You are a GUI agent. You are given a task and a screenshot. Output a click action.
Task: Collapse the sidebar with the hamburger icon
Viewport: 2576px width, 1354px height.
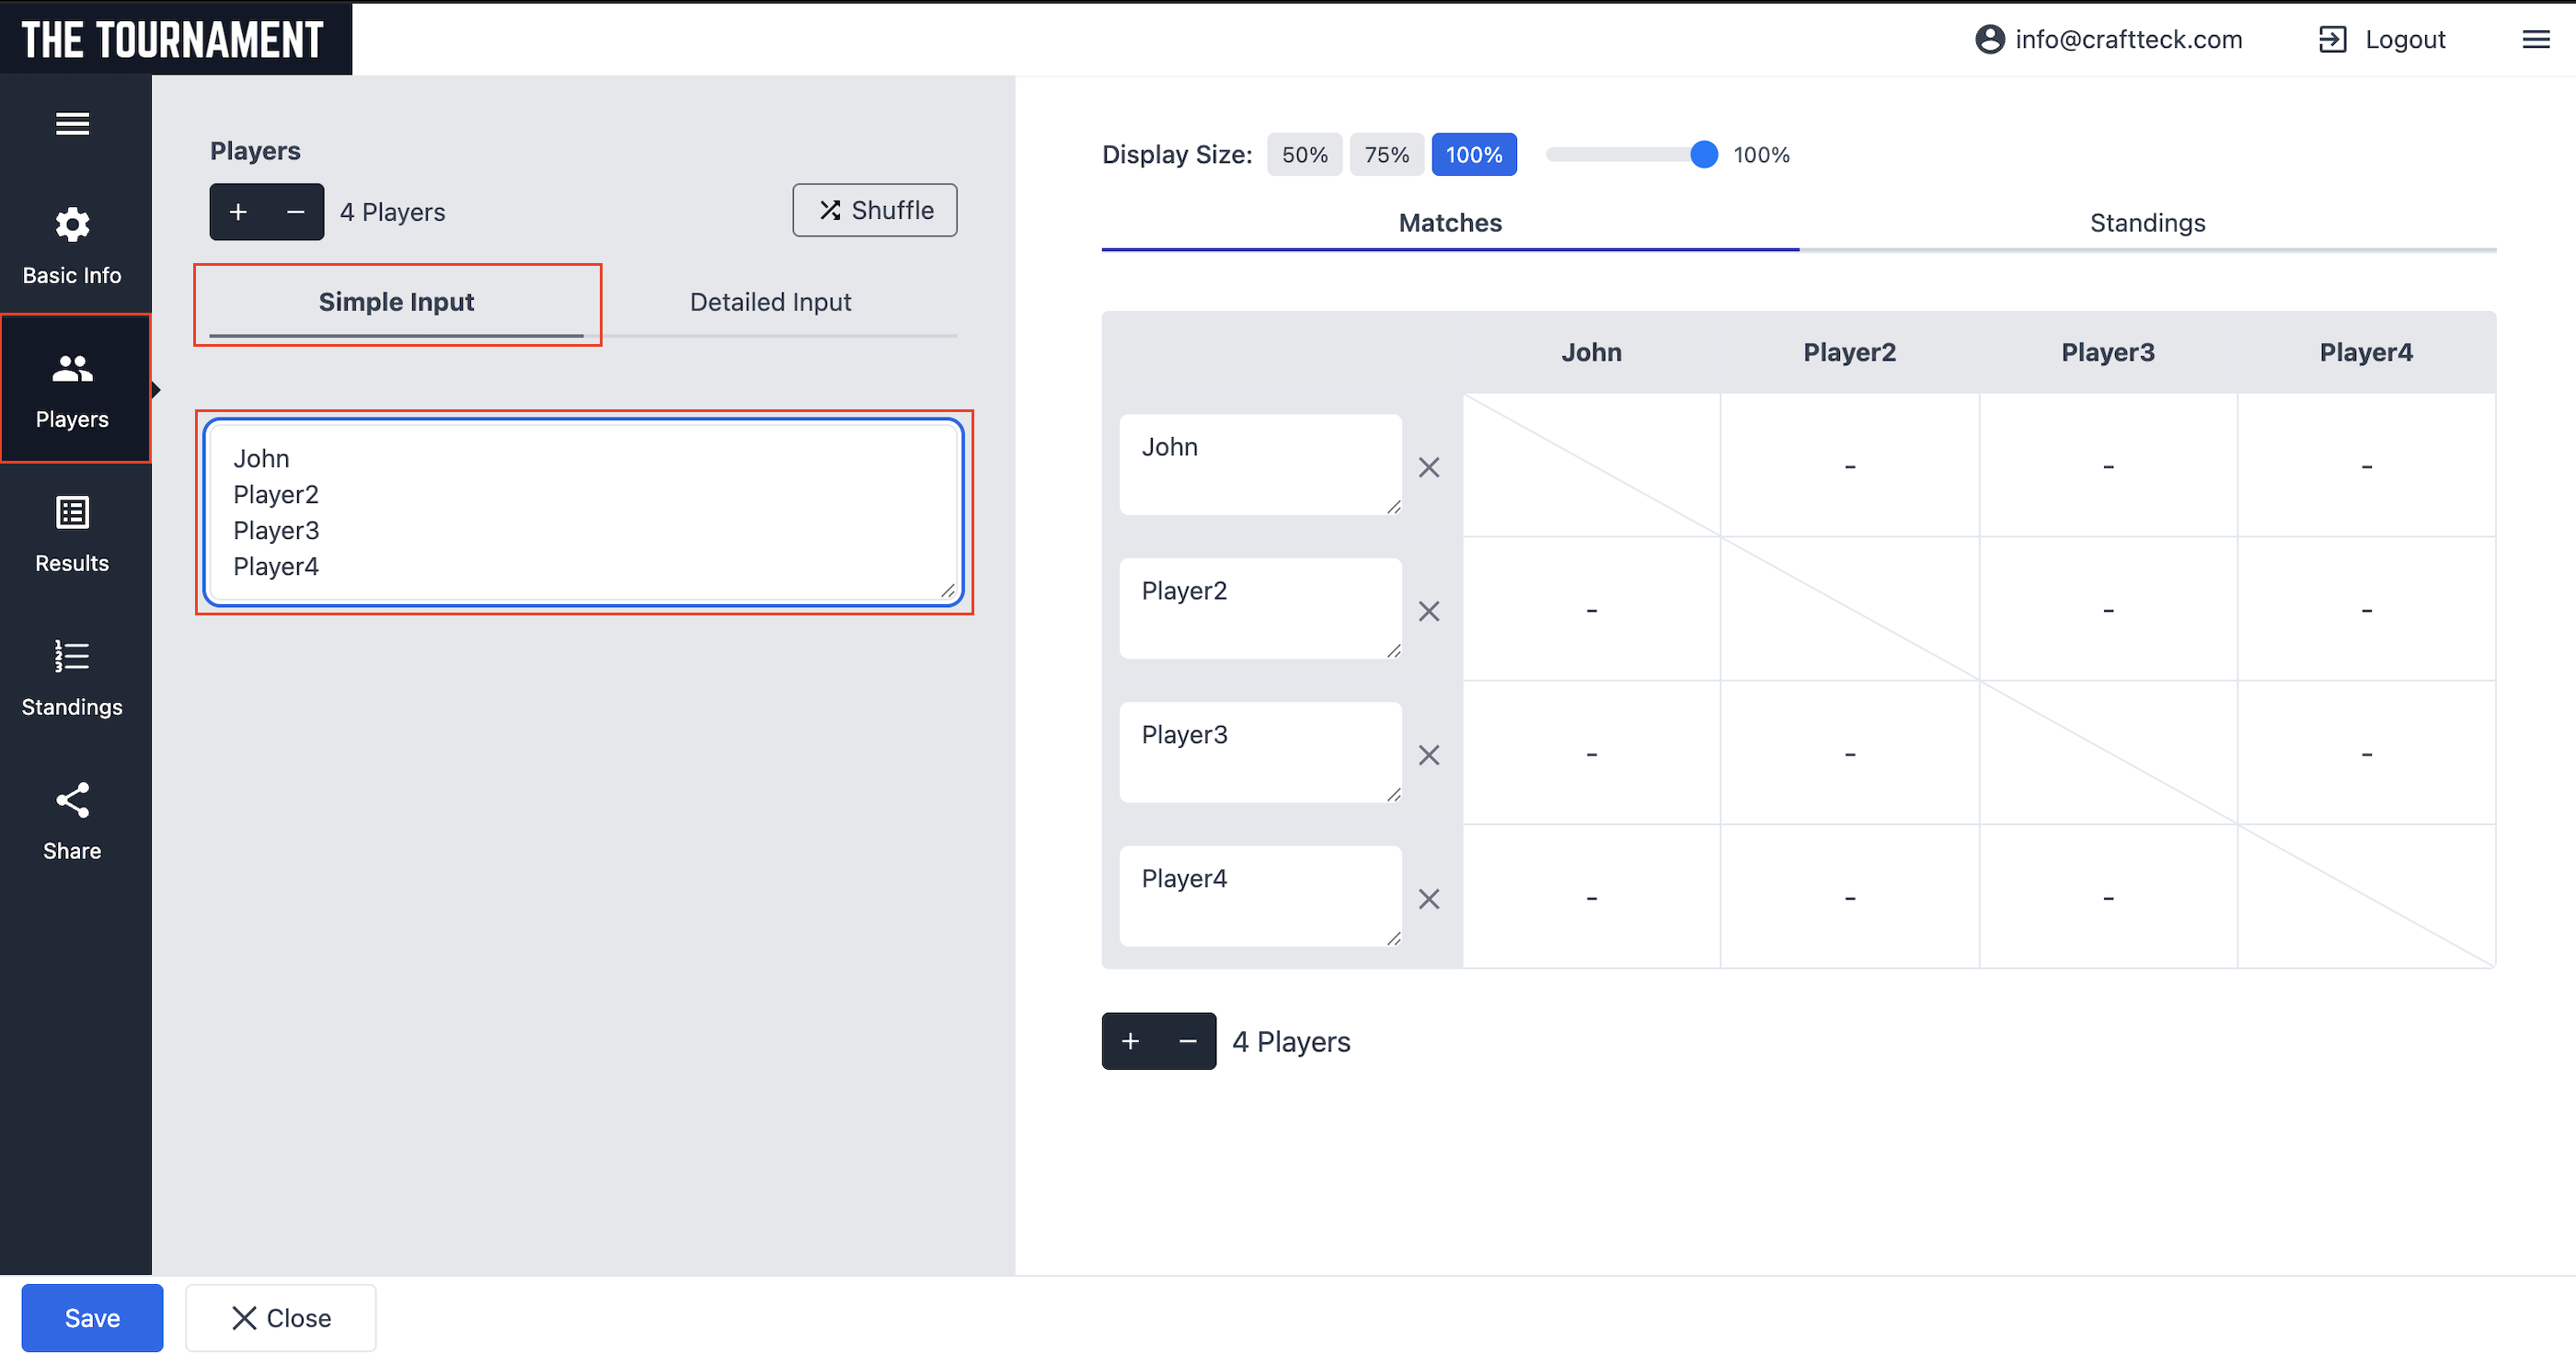pos(72,123)
